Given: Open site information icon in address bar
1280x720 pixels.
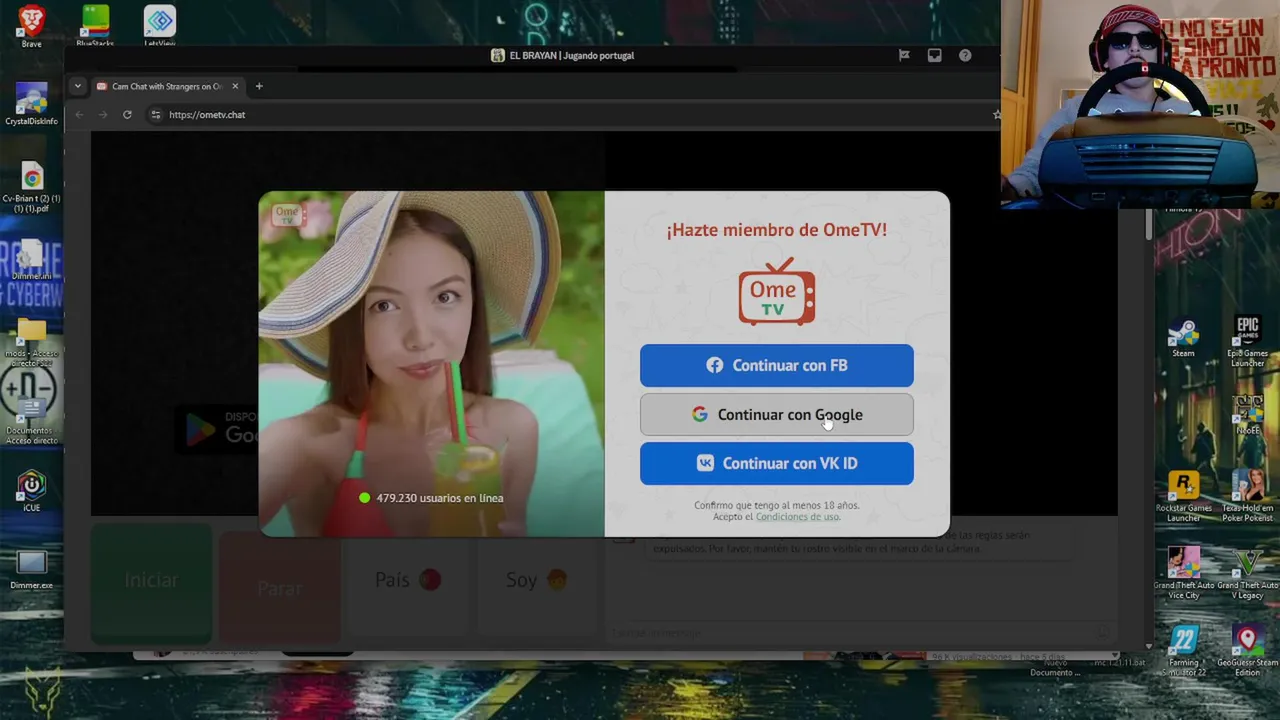Looking at the screenshot, I should [155, 115].
